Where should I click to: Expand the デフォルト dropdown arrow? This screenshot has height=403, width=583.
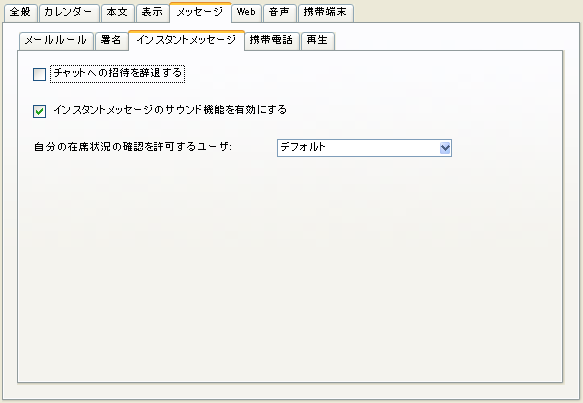[x=445, y=148]
